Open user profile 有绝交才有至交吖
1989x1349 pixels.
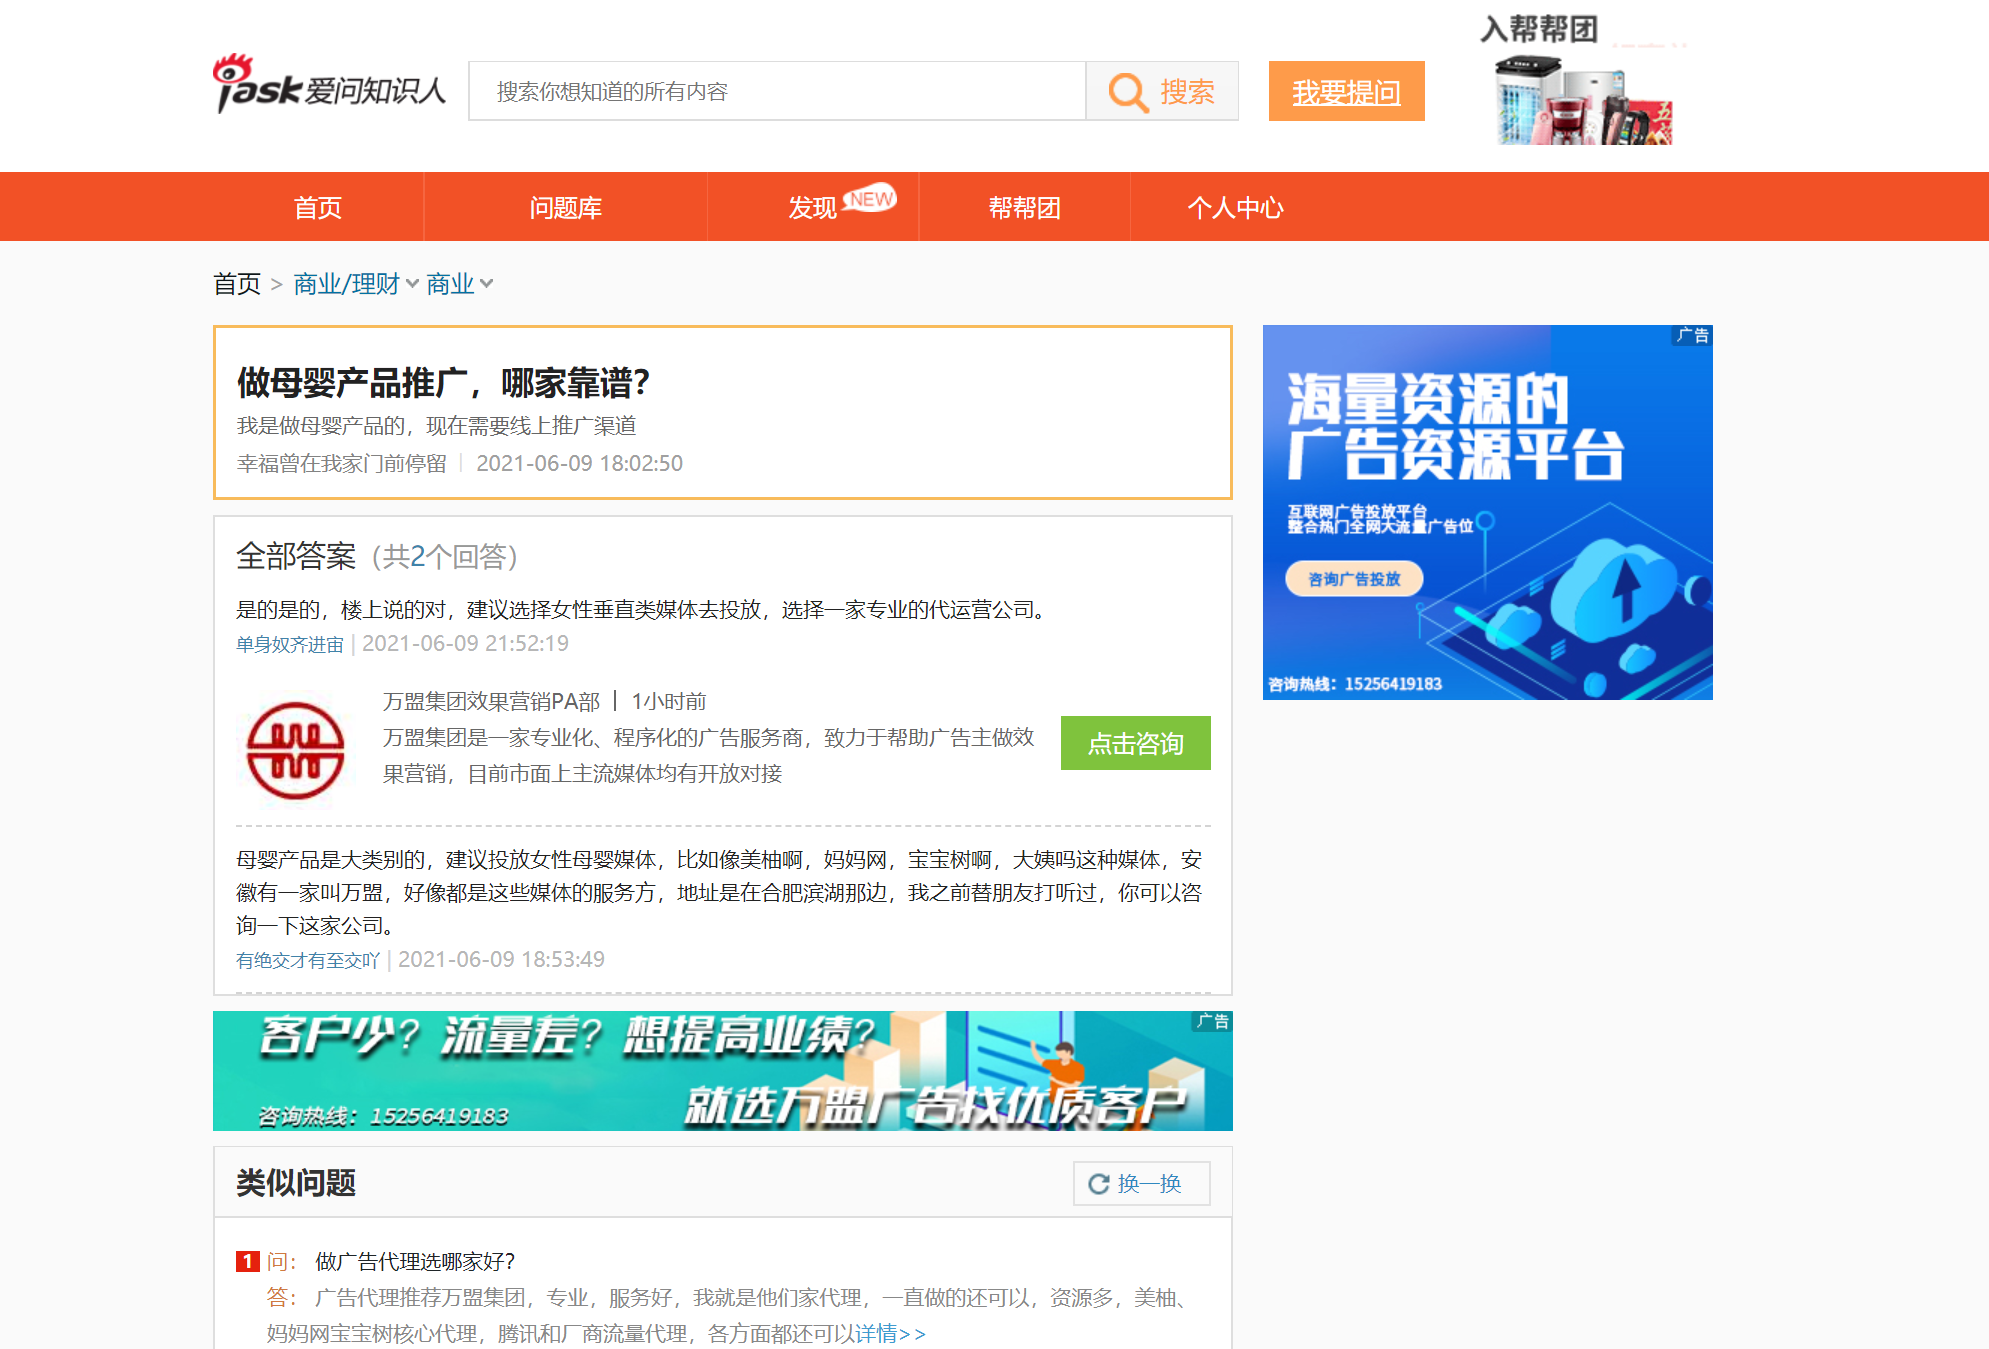tap(307, 961)
